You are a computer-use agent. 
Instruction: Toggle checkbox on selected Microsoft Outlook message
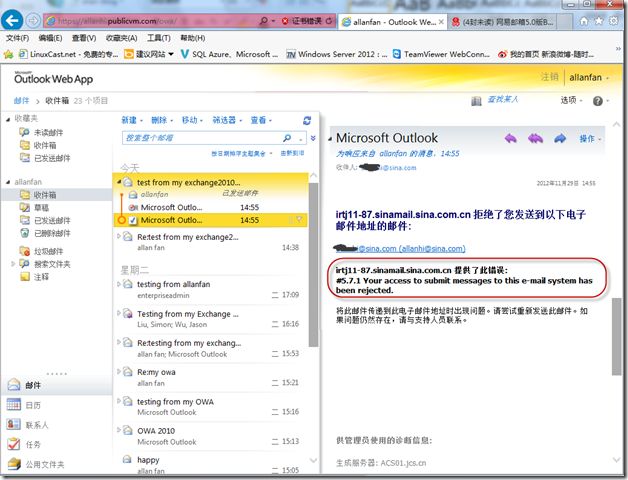(132, 220)
